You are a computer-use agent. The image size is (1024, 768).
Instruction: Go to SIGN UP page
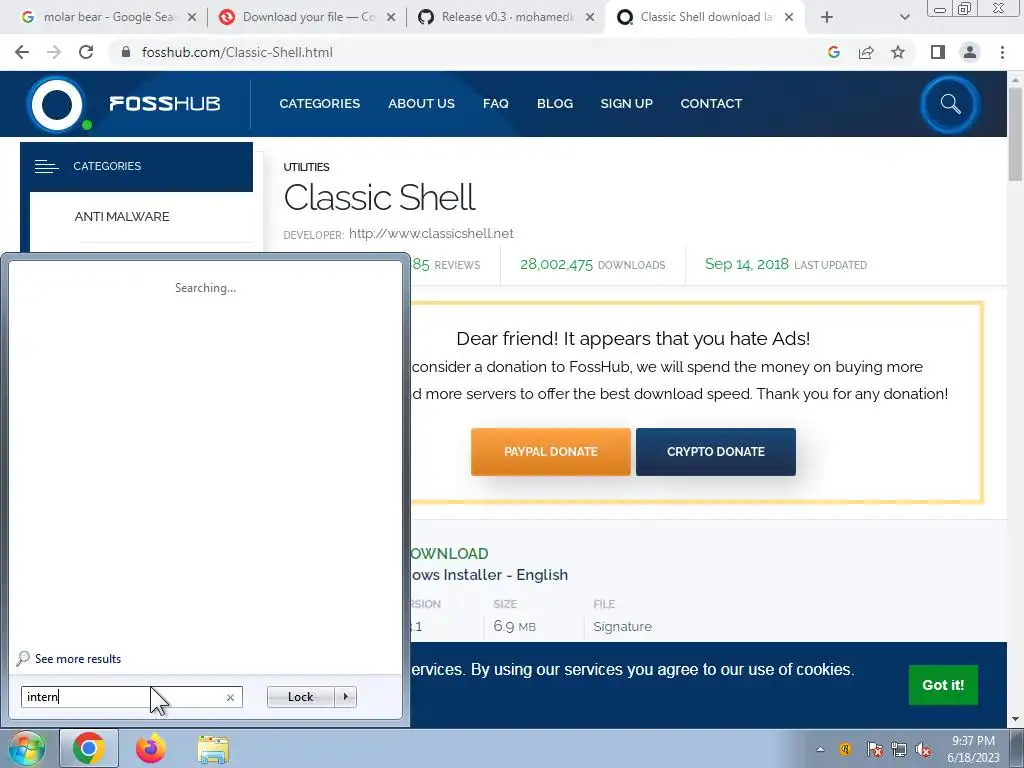[626, 104]
